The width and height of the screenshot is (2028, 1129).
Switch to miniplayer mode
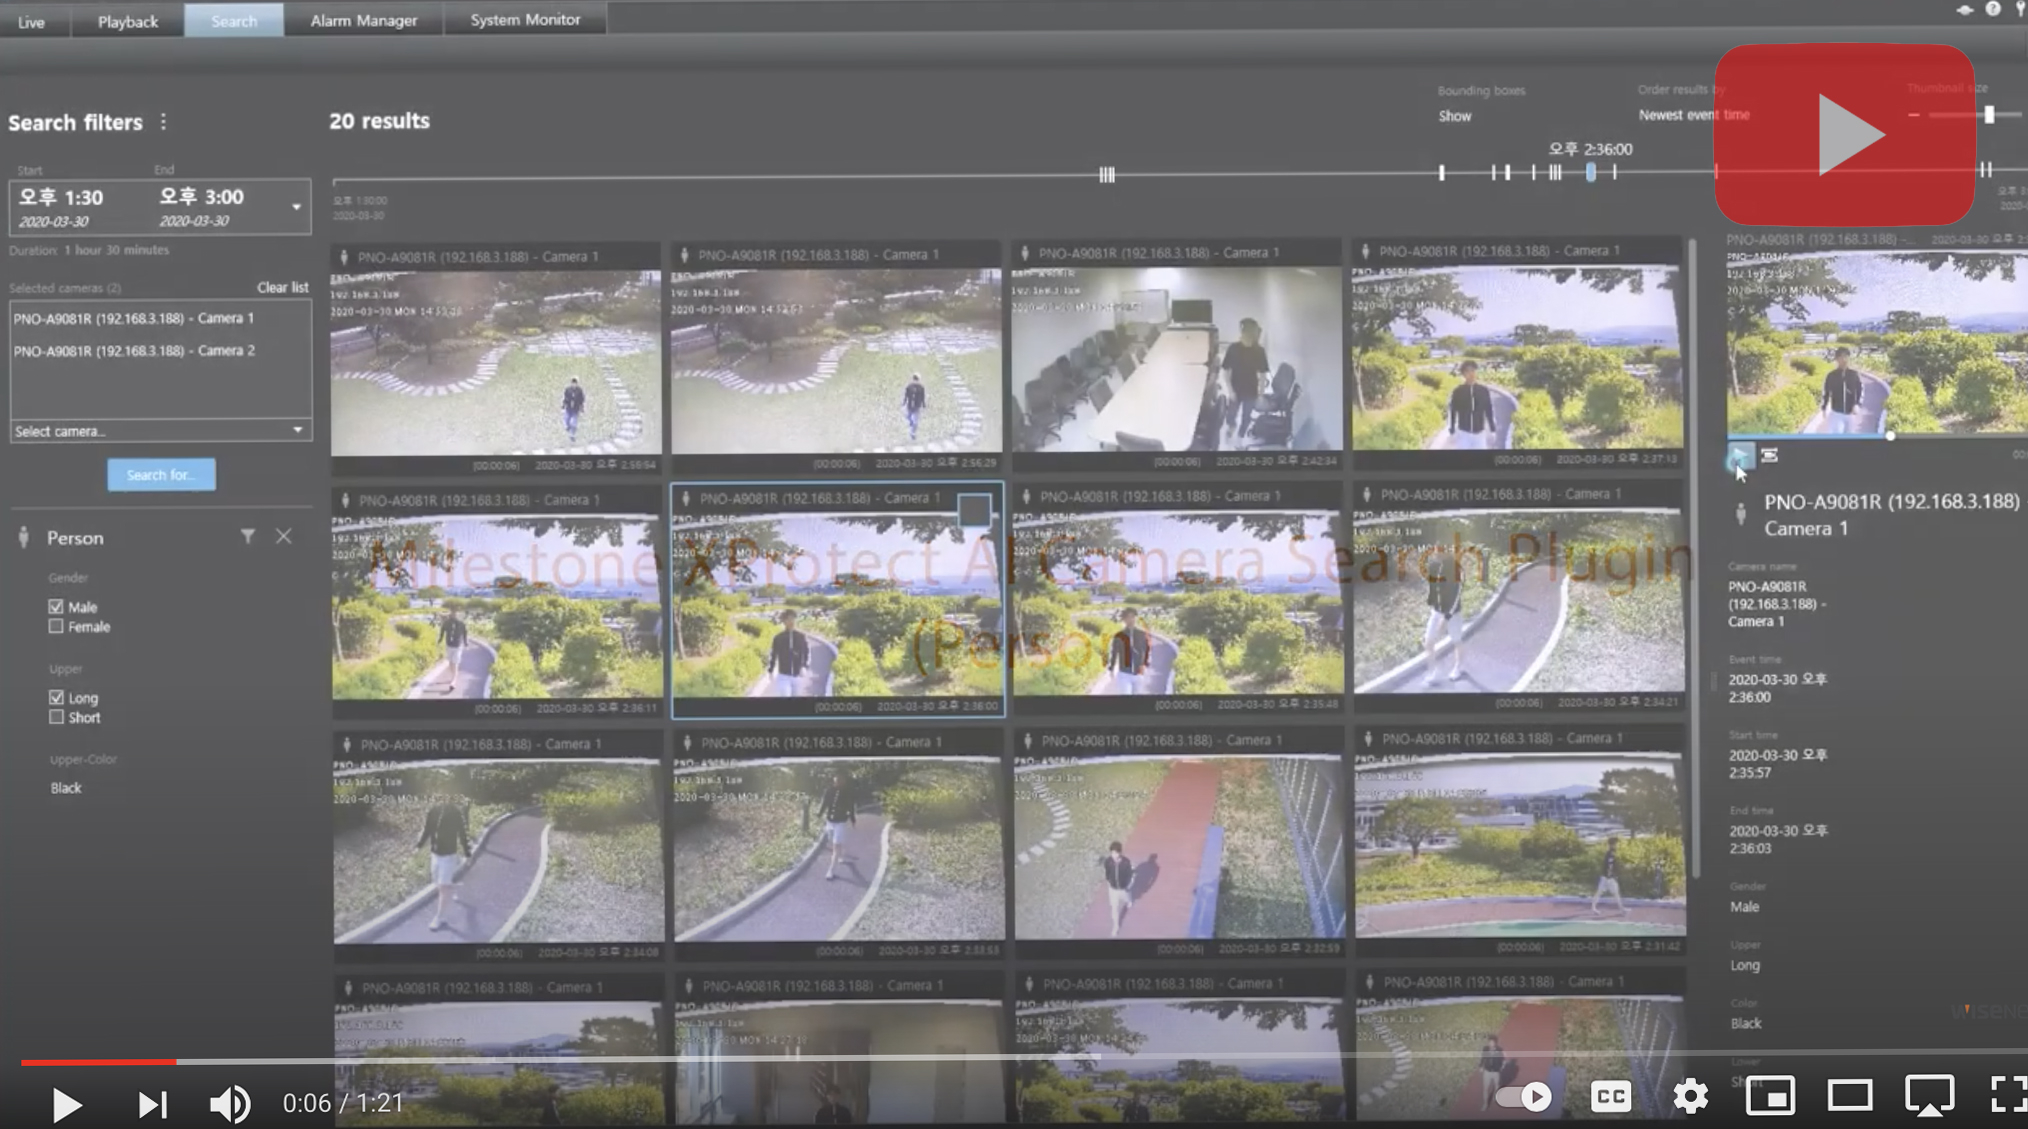(1770, 1097)
